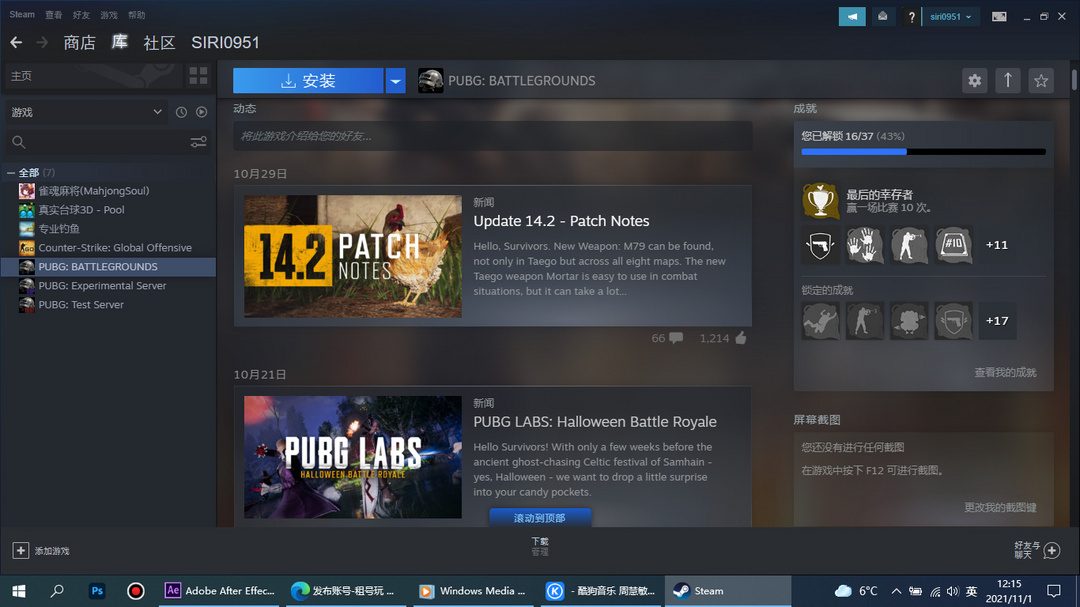Click PUBG helmet icon in header
This screenshot has height=607, width=1080.
(430, 81)
